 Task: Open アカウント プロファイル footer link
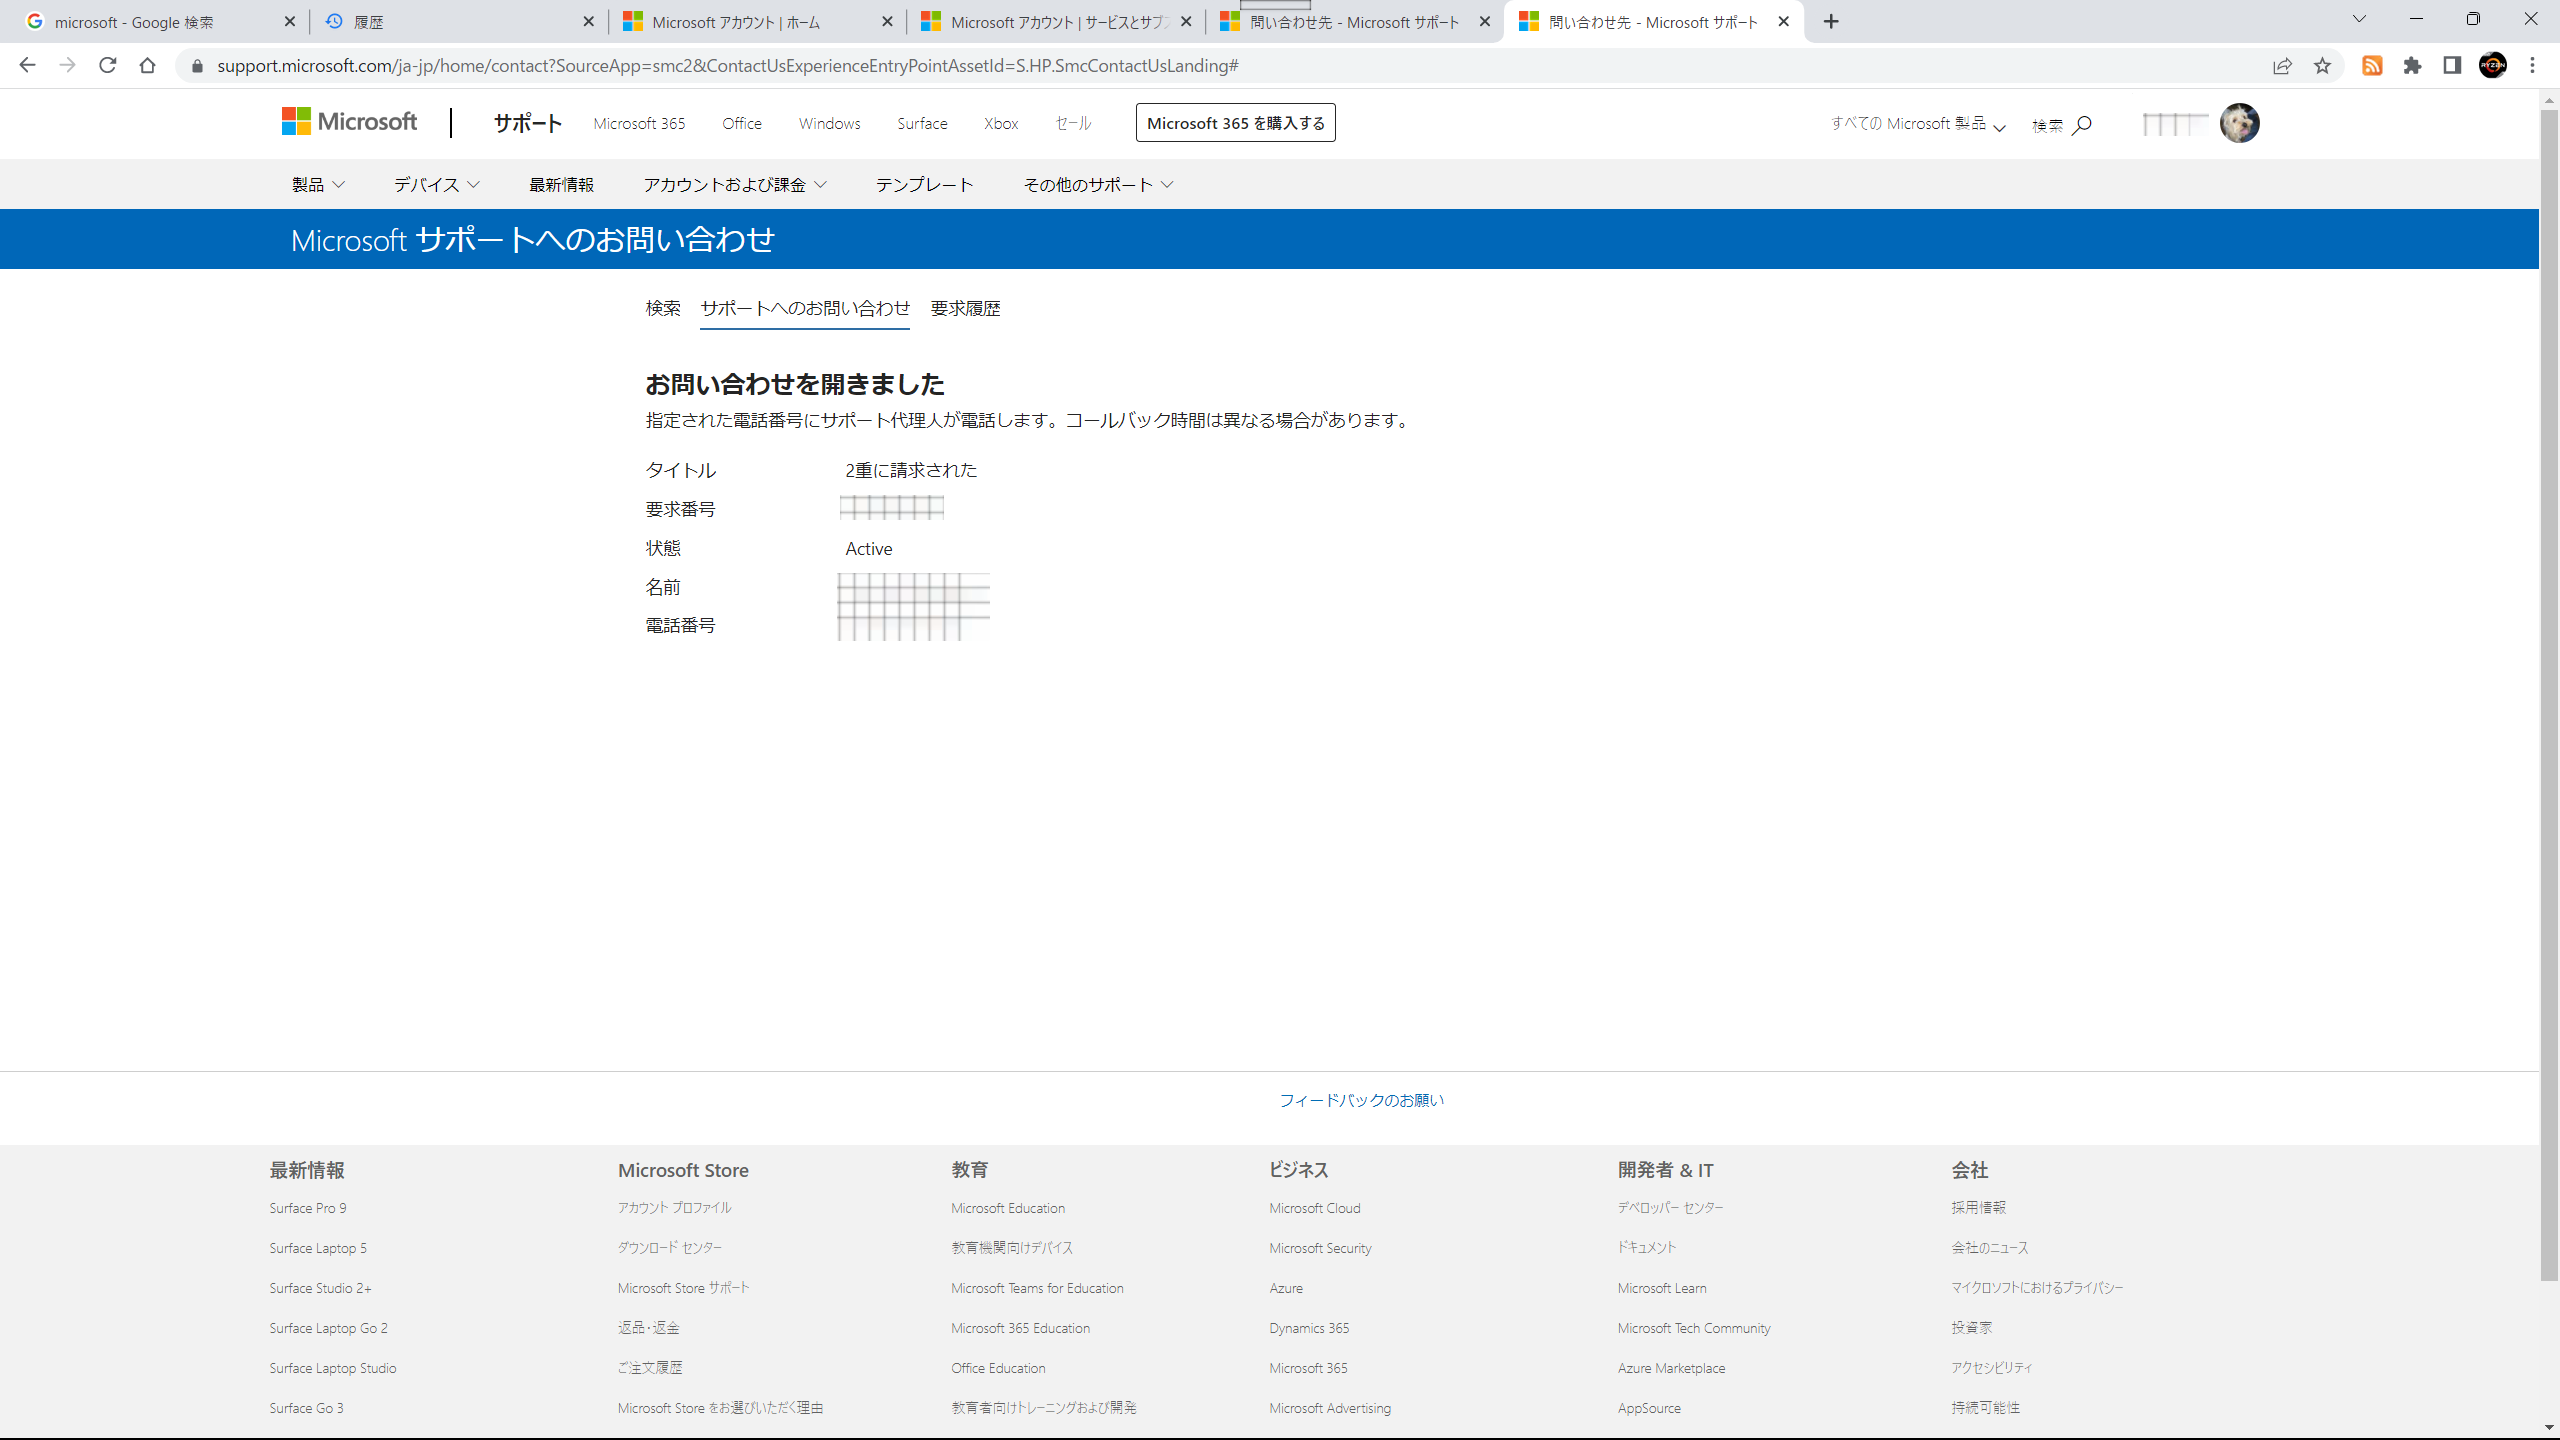(x=674, y=1208)
